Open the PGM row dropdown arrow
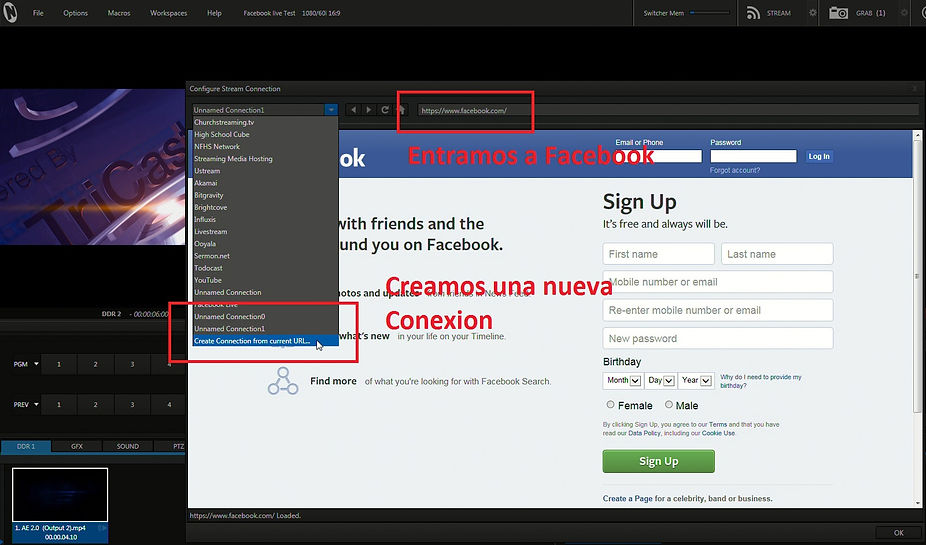 point(36,364)
